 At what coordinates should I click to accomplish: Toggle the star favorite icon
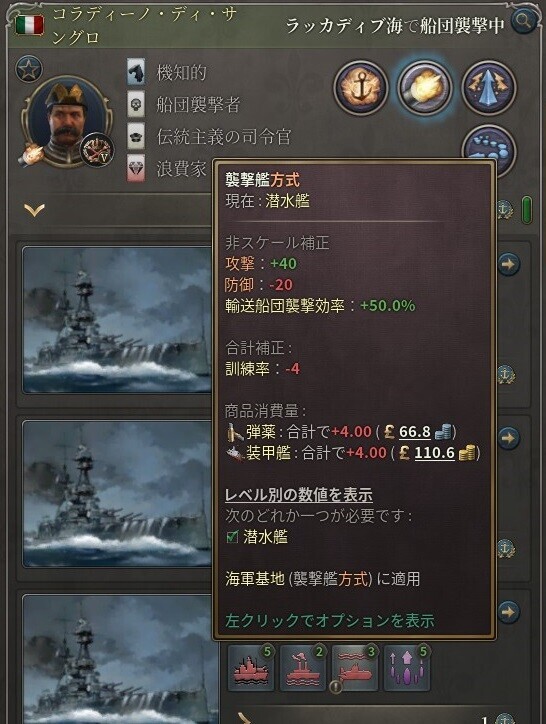(29, 69)
